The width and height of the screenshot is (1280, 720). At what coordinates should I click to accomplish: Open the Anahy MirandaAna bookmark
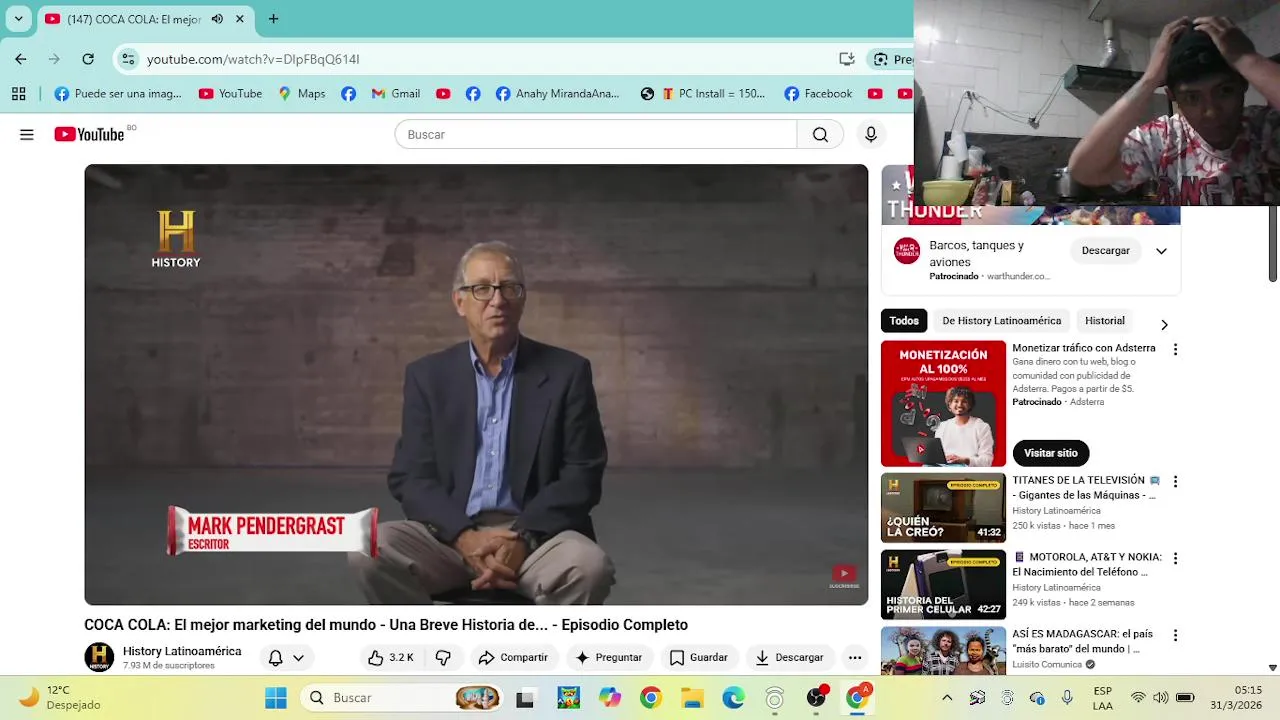point(557,93)
